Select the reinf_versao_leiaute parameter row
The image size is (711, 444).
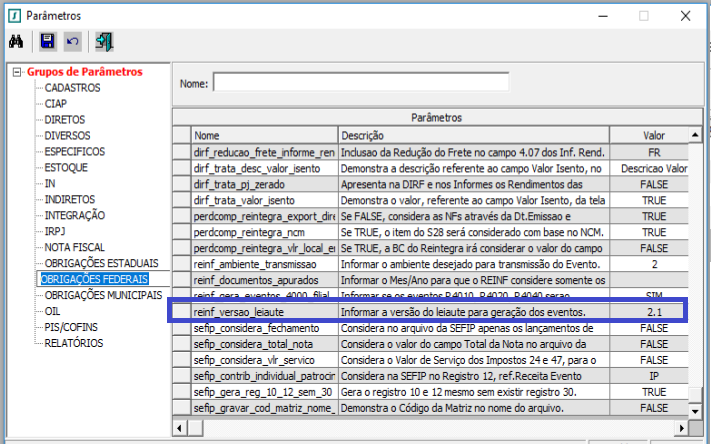[x=264, y=312]
